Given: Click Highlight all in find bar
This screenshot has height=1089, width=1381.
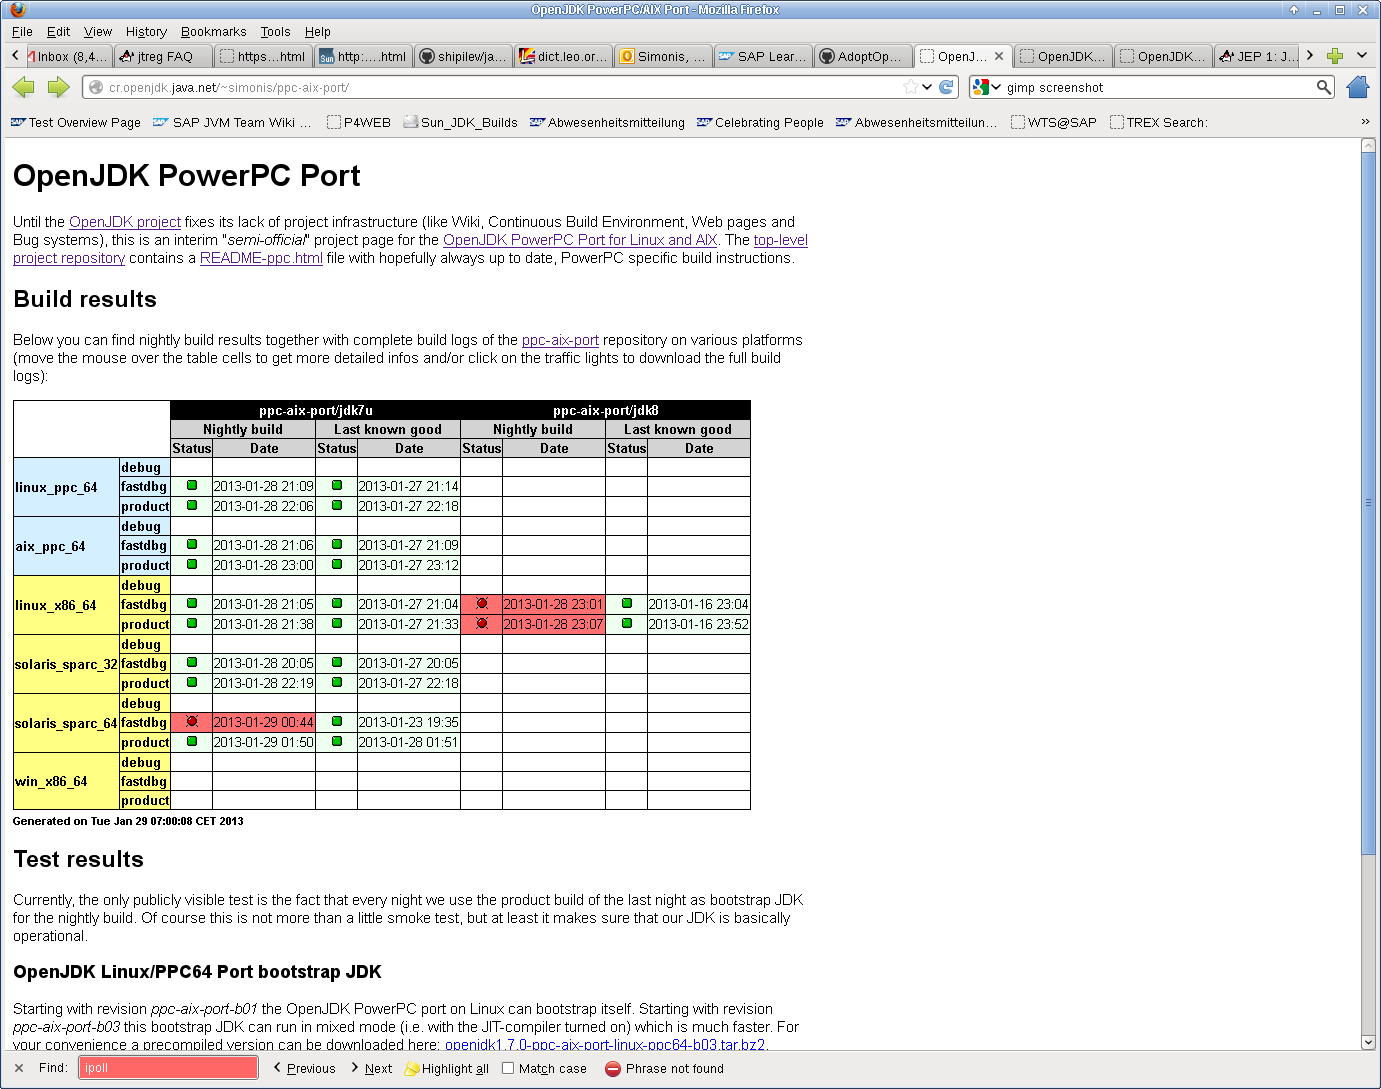Looking at the screenshot, I should click(x=447, y=1068).
